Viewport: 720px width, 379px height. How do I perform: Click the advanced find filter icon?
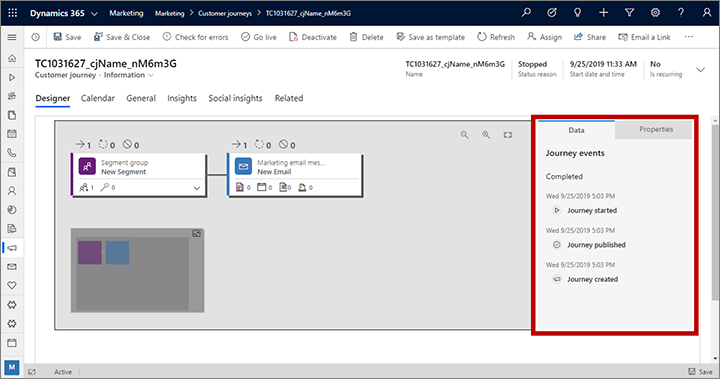pos(630,13)
